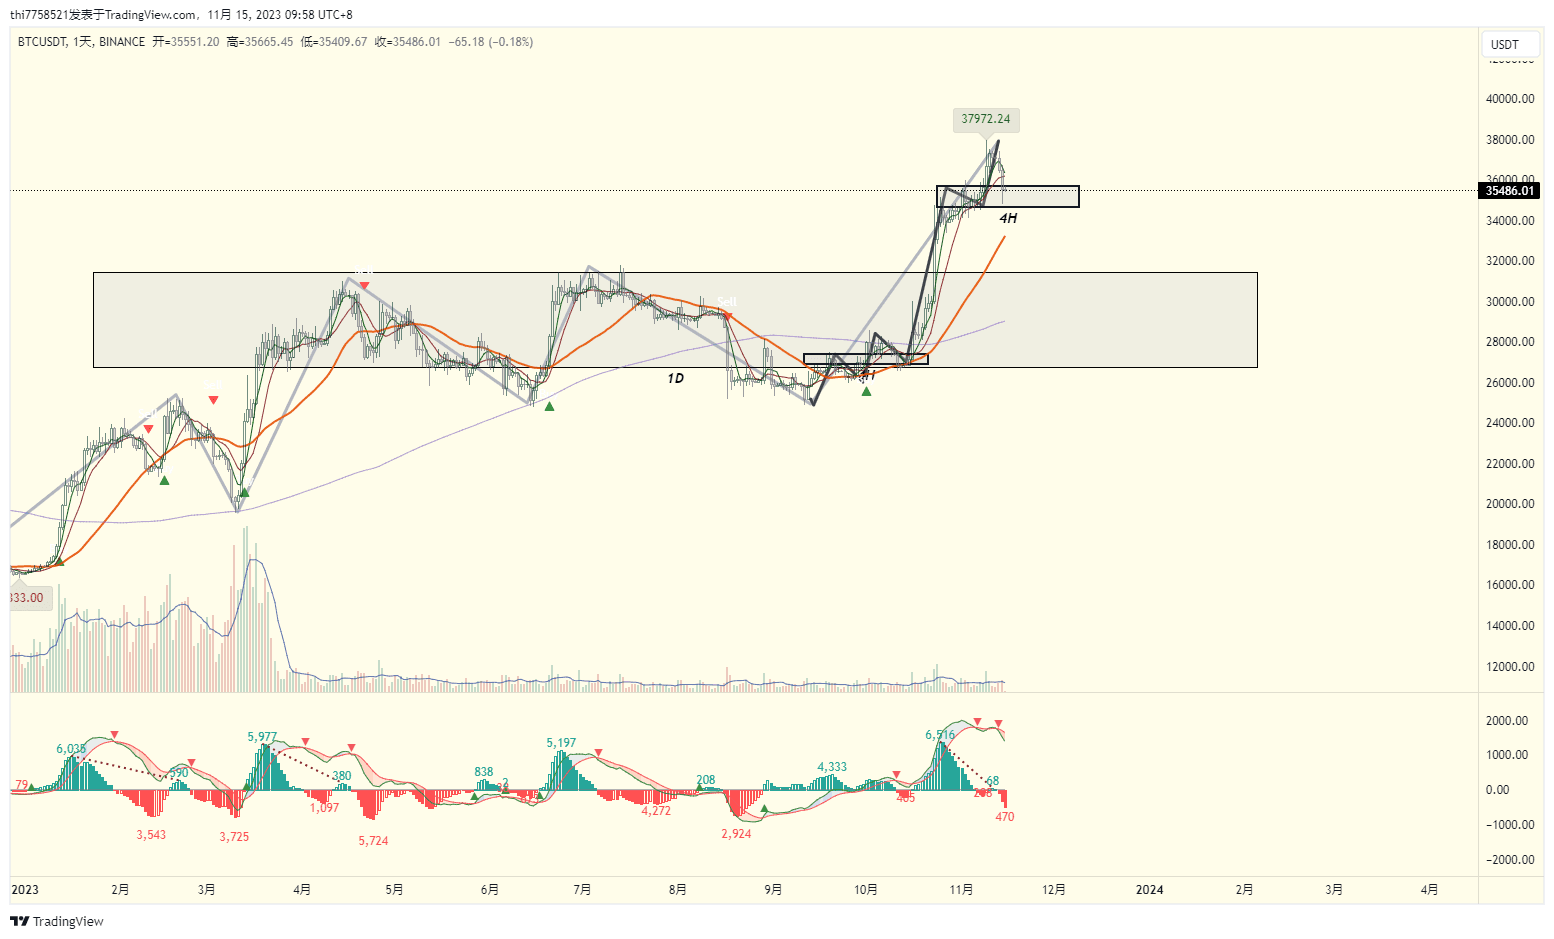Click the 6月 time axis label
The width and height of the screenshot is (1554, 939).
tap(489, 890)
